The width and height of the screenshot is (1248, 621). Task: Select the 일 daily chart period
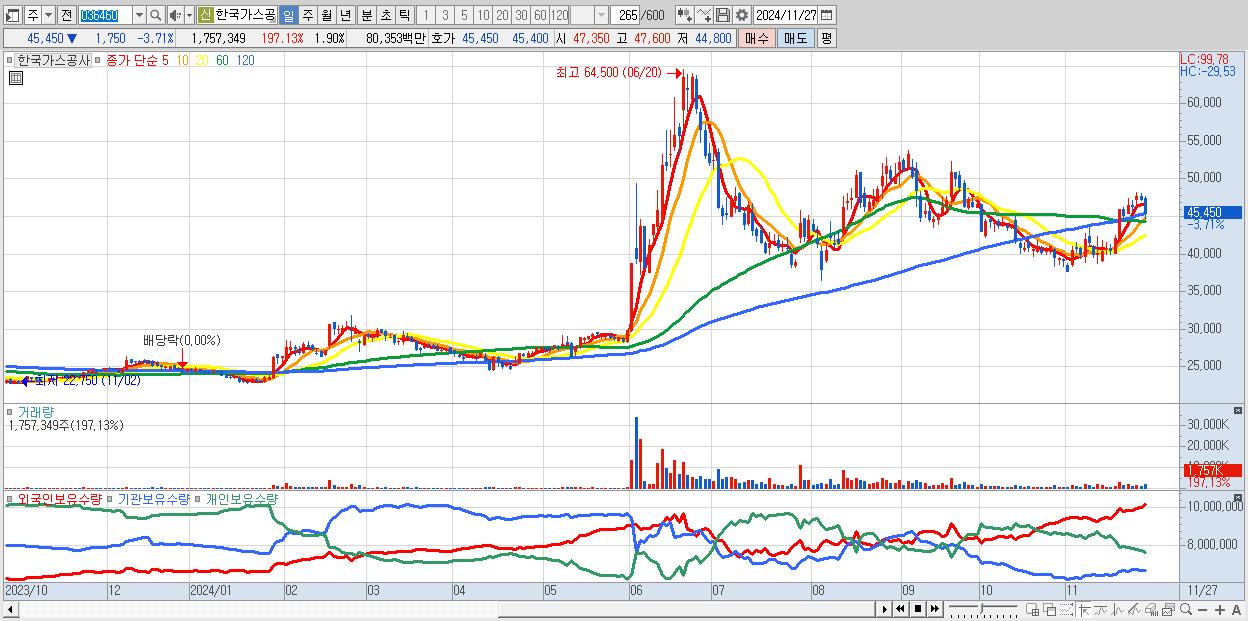point(288,15)
